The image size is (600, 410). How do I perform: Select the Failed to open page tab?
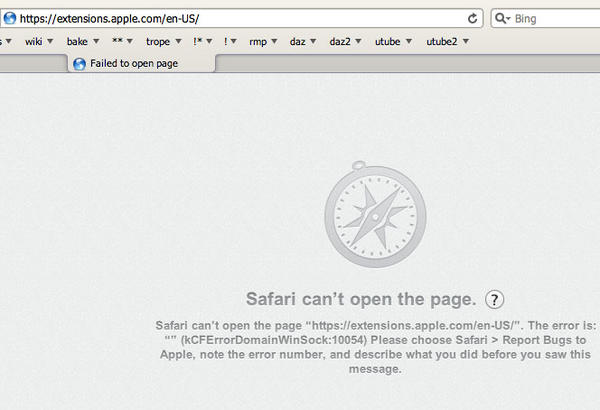[142, 64]
